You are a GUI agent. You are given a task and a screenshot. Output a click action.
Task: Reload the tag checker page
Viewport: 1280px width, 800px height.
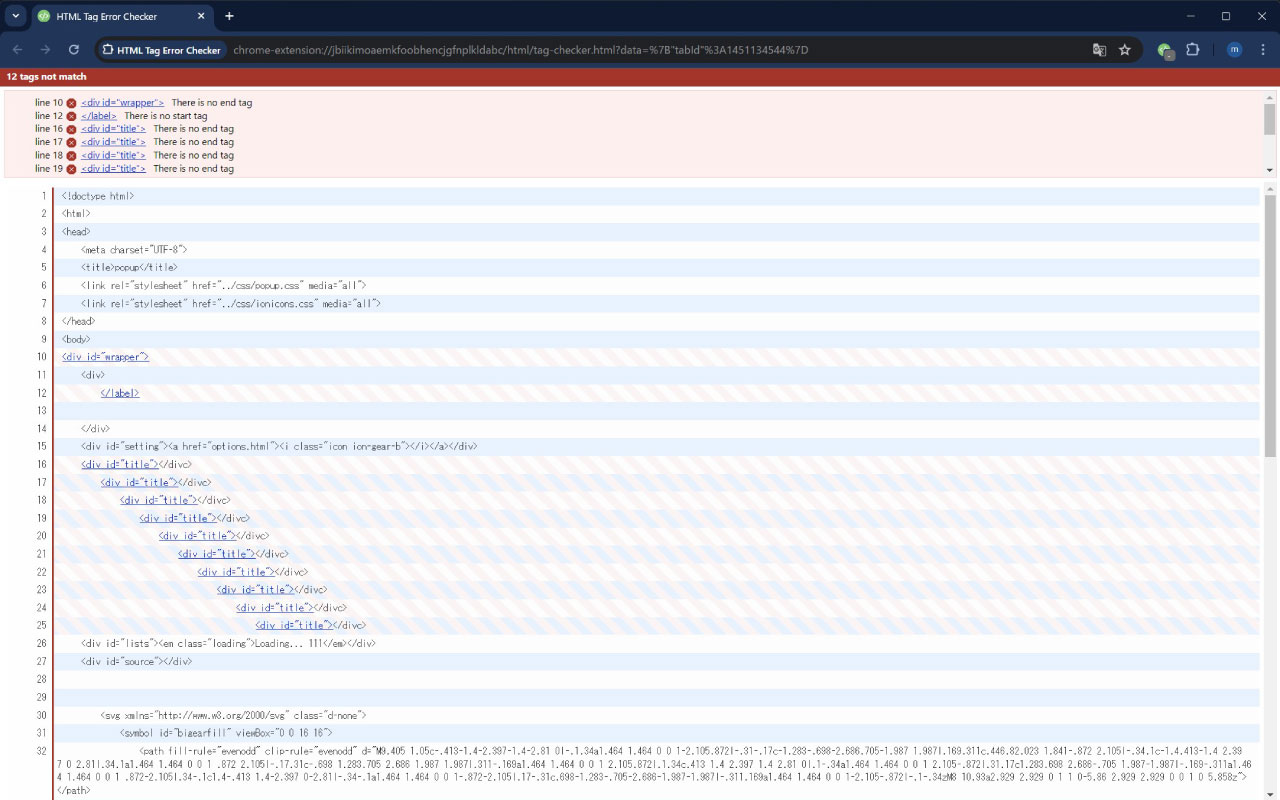pos(73,48)
